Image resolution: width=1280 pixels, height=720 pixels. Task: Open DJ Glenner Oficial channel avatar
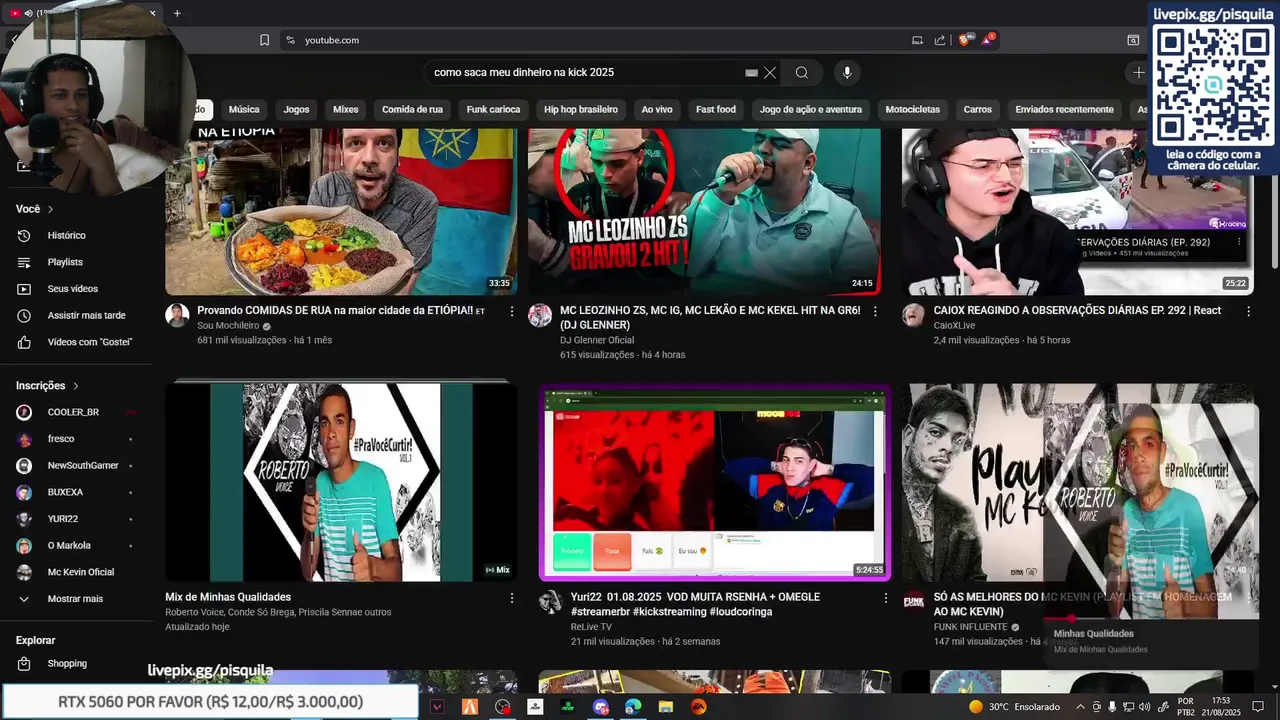click(540, 316)
